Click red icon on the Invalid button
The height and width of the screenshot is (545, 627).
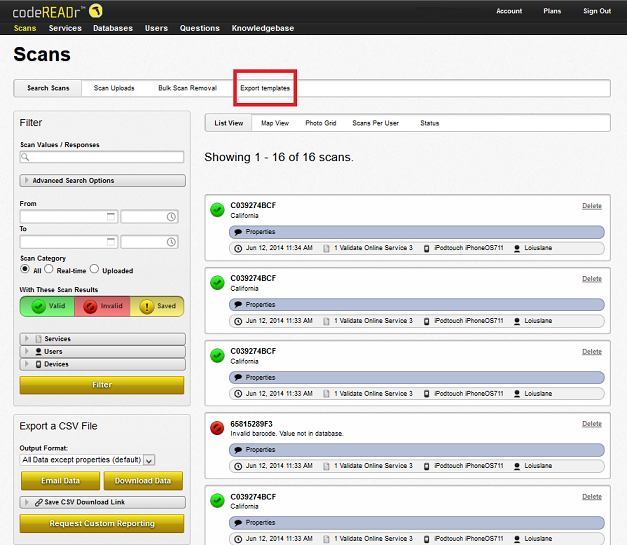(x=90, y=306)
